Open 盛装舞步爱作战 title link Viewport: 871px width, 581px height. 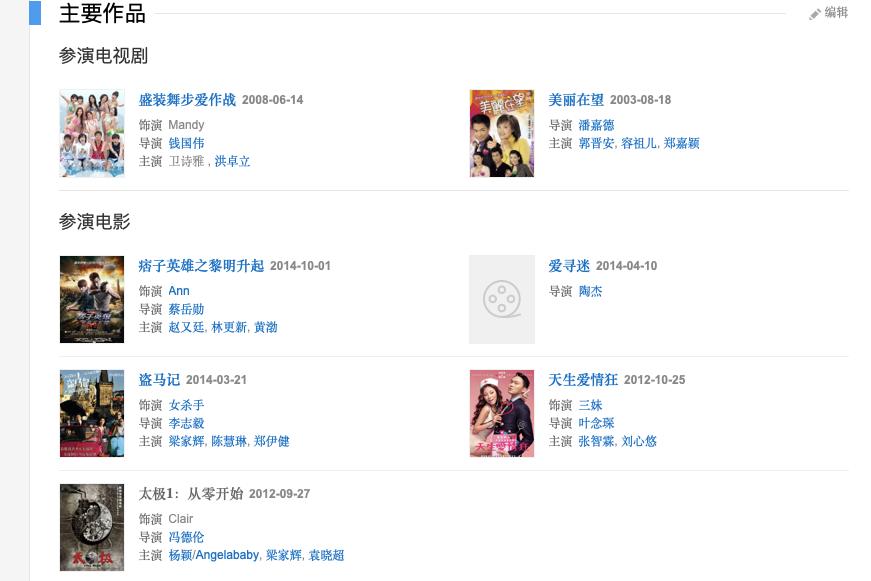coord(187,100)
